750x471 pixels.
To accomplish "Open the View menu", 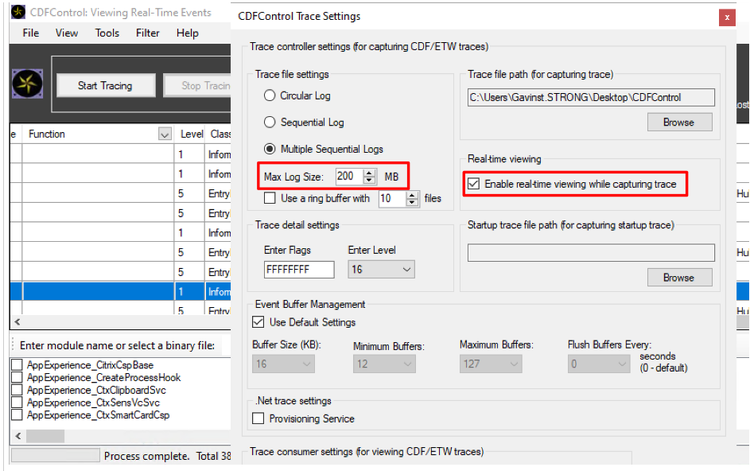I will (x=66, y=33).
